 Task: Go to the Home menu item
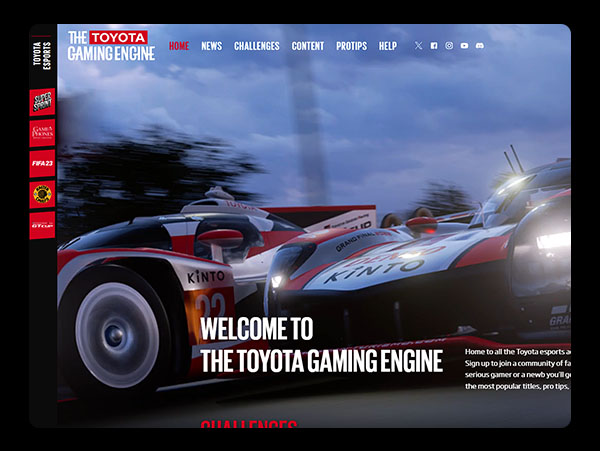(179, 46)
